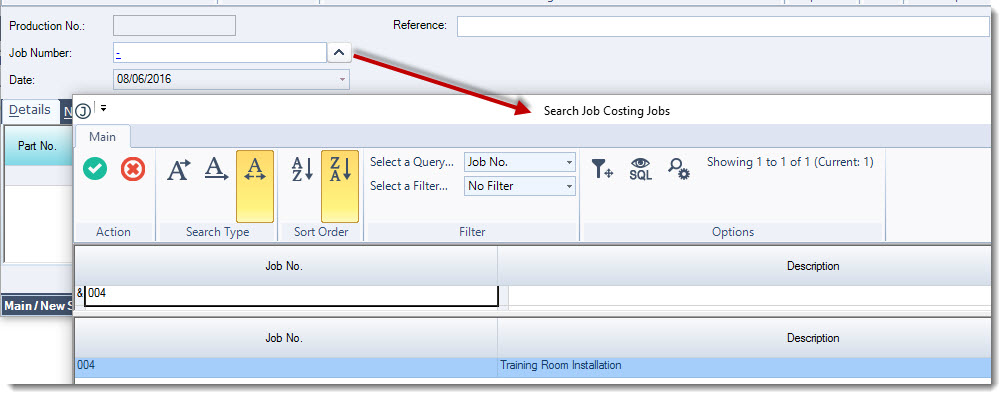Click Main / New status bar label

(x=37, y=305)
